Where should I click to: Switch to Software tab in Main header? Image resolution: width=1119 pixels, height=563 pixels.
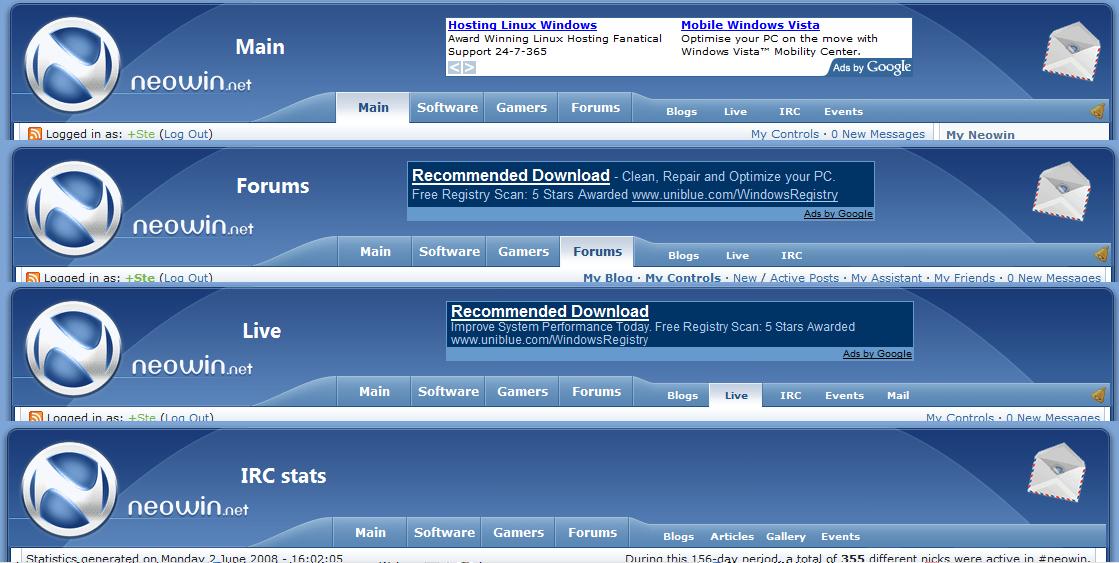(447, 108)
